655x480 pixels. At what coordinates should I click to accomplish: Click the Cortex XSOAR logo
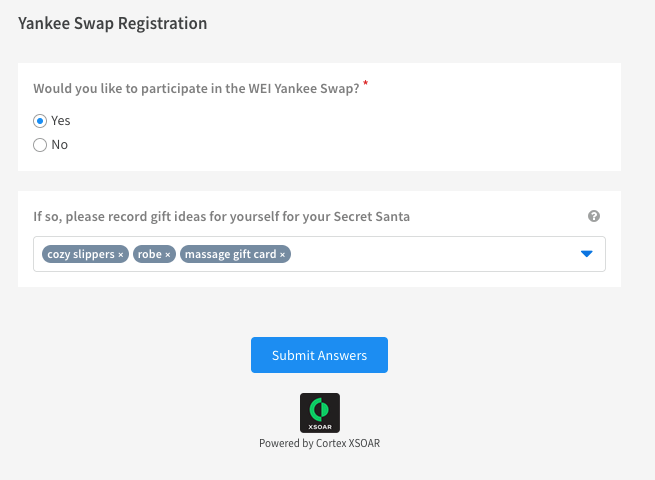320,413
